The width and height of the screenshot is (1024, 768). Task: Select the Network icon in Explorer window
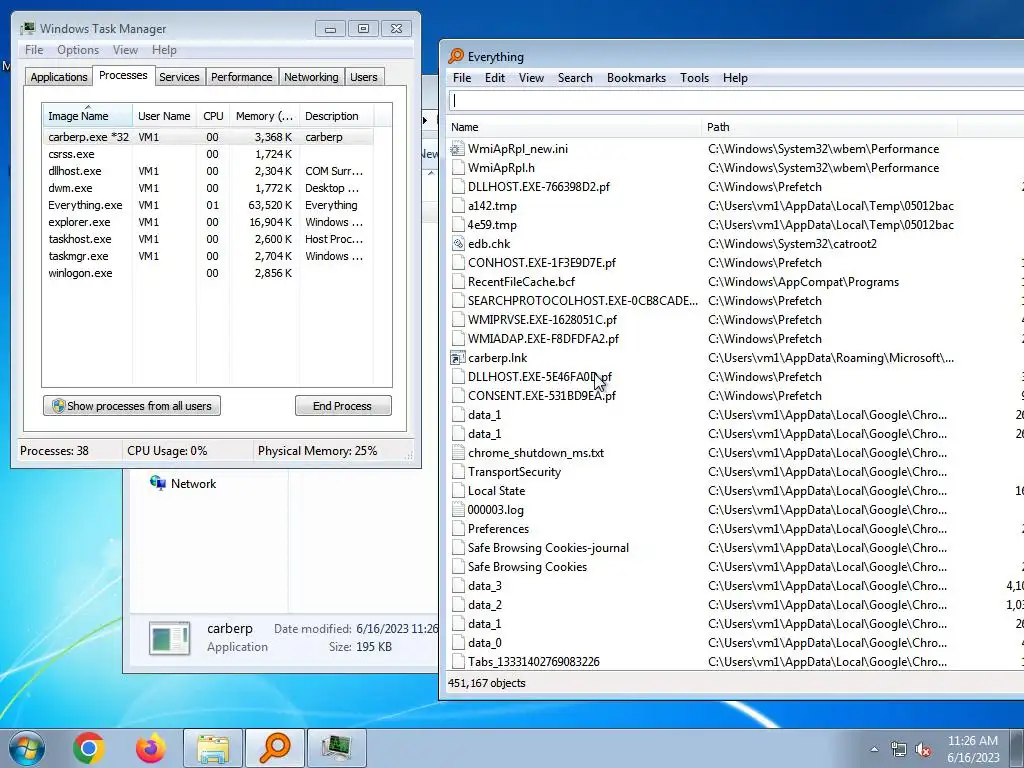pyautogui.click(x=157, y=483)
